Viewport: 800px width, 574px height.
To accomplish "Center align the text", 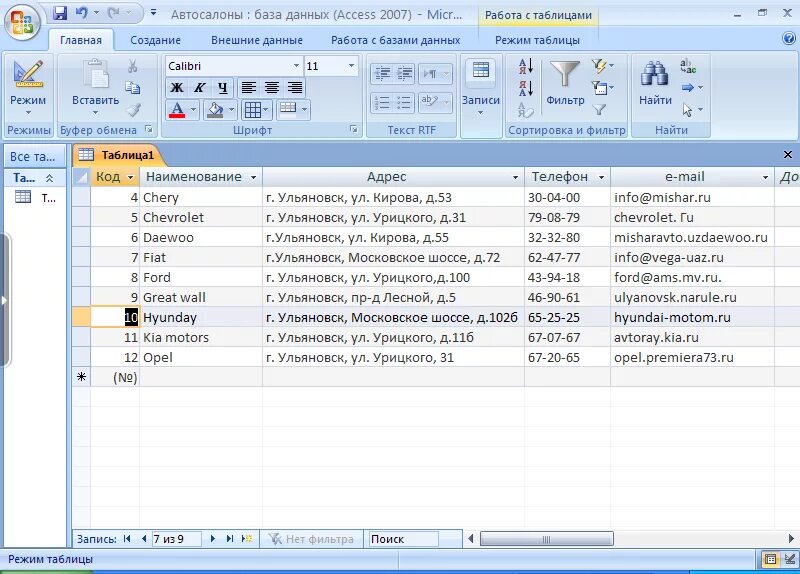I will (x=271, y=88).
